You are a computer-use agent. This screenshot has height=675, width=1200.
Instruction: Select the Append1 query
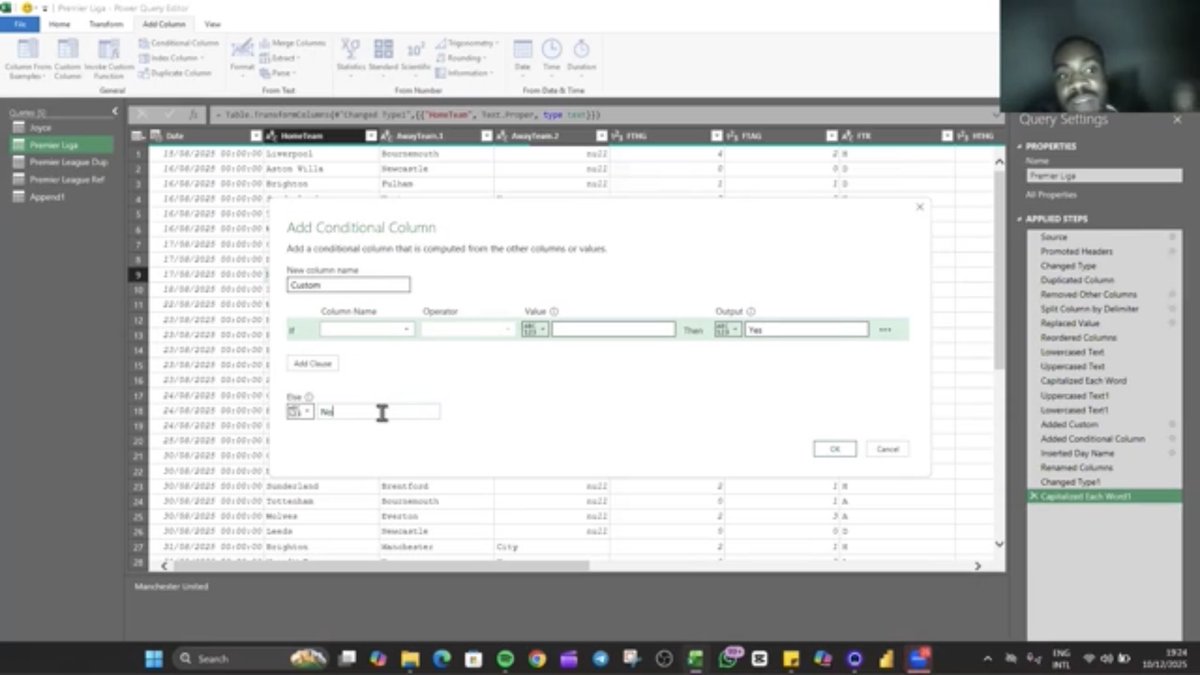click(x=62, y=196)
